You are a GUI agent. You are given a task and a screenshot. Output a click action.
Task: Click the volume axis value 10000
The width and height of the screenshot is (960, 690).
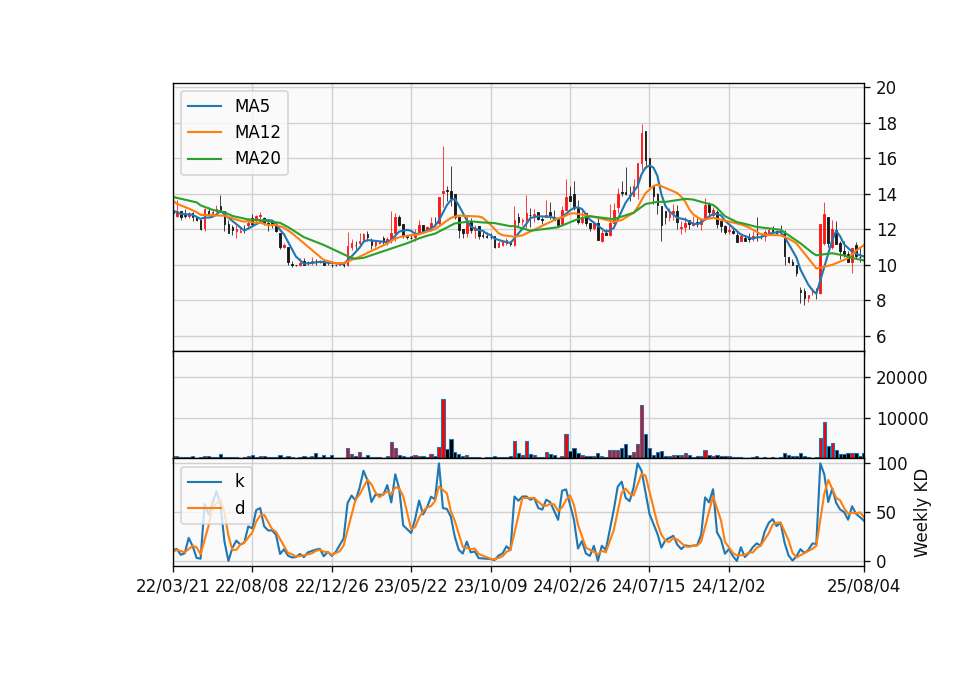coord(901,419)
